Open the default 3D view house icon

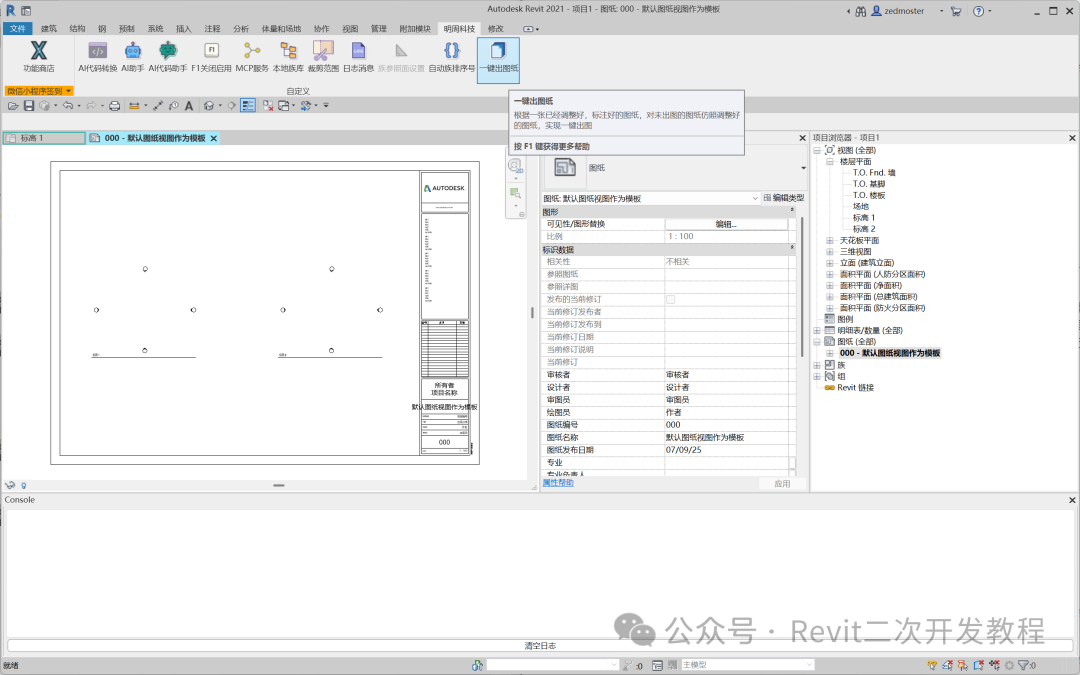(209, 105)
